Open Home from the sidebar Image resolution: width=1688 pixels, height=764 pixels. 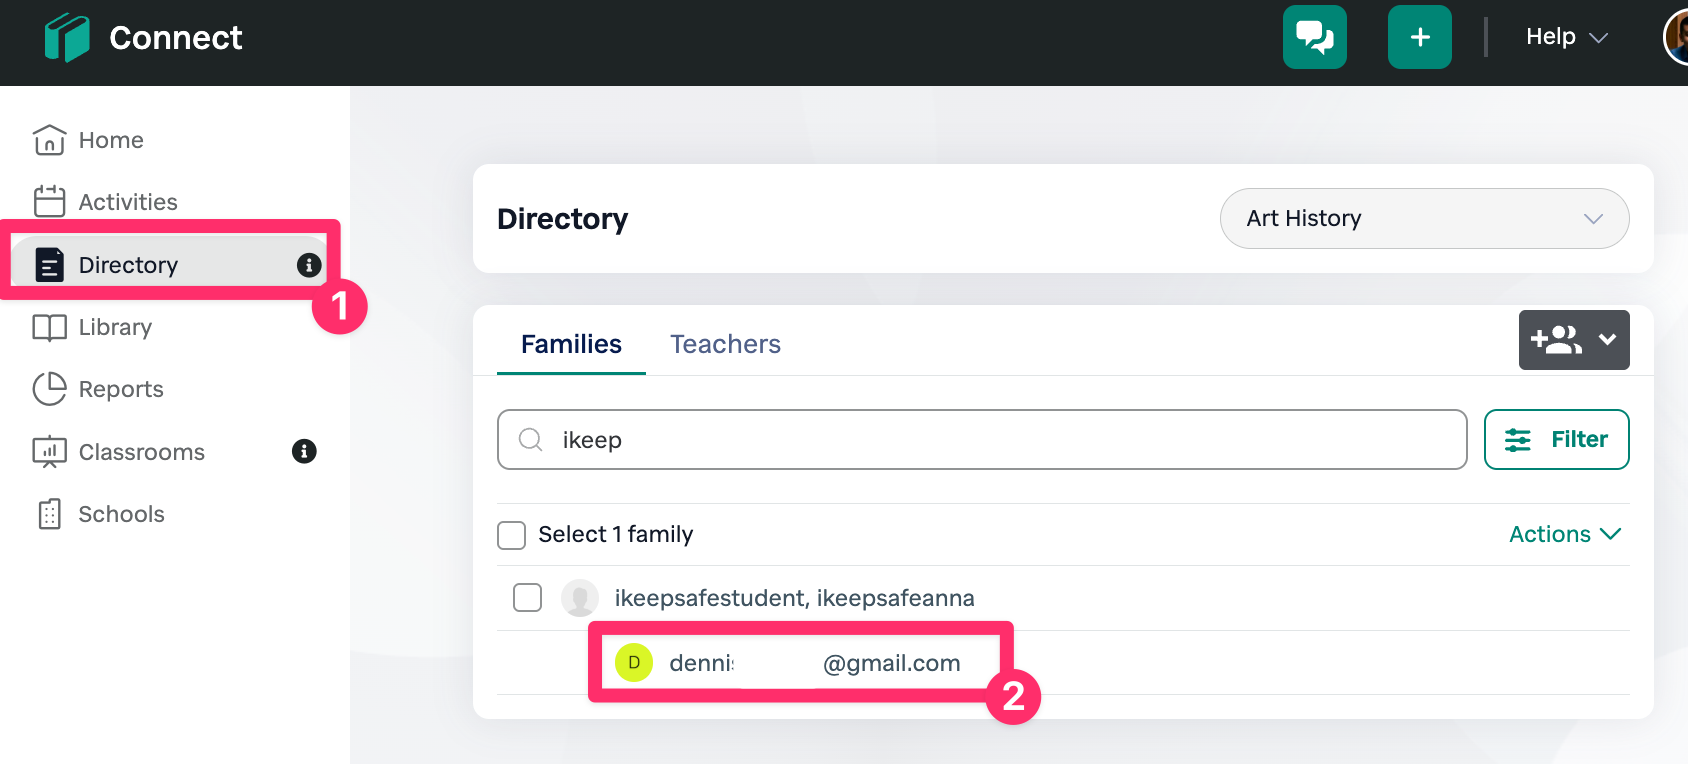click(x=110, y=140)
